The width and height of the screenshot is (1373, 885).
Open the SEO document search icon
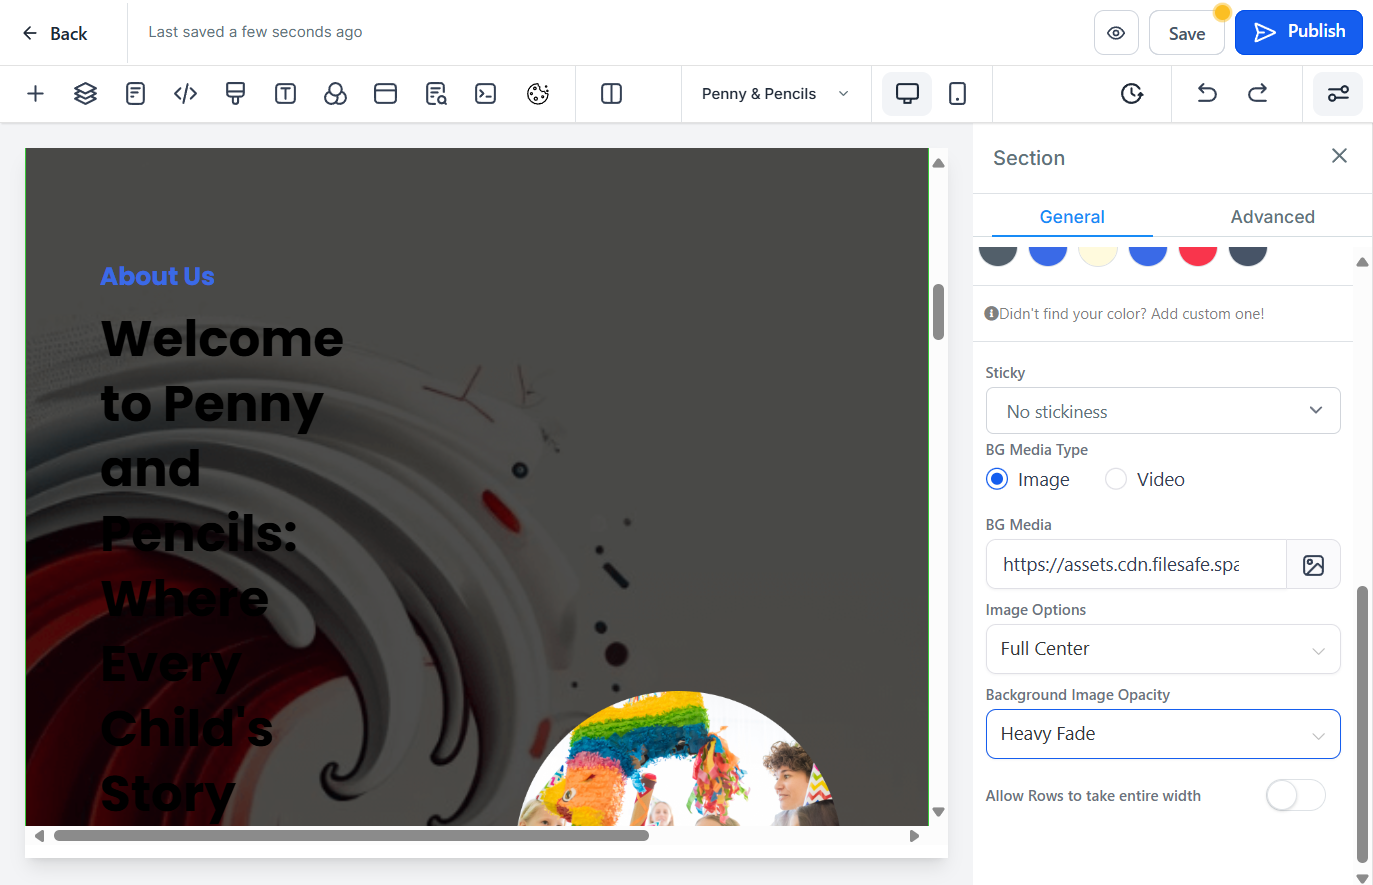click(436, 94)
